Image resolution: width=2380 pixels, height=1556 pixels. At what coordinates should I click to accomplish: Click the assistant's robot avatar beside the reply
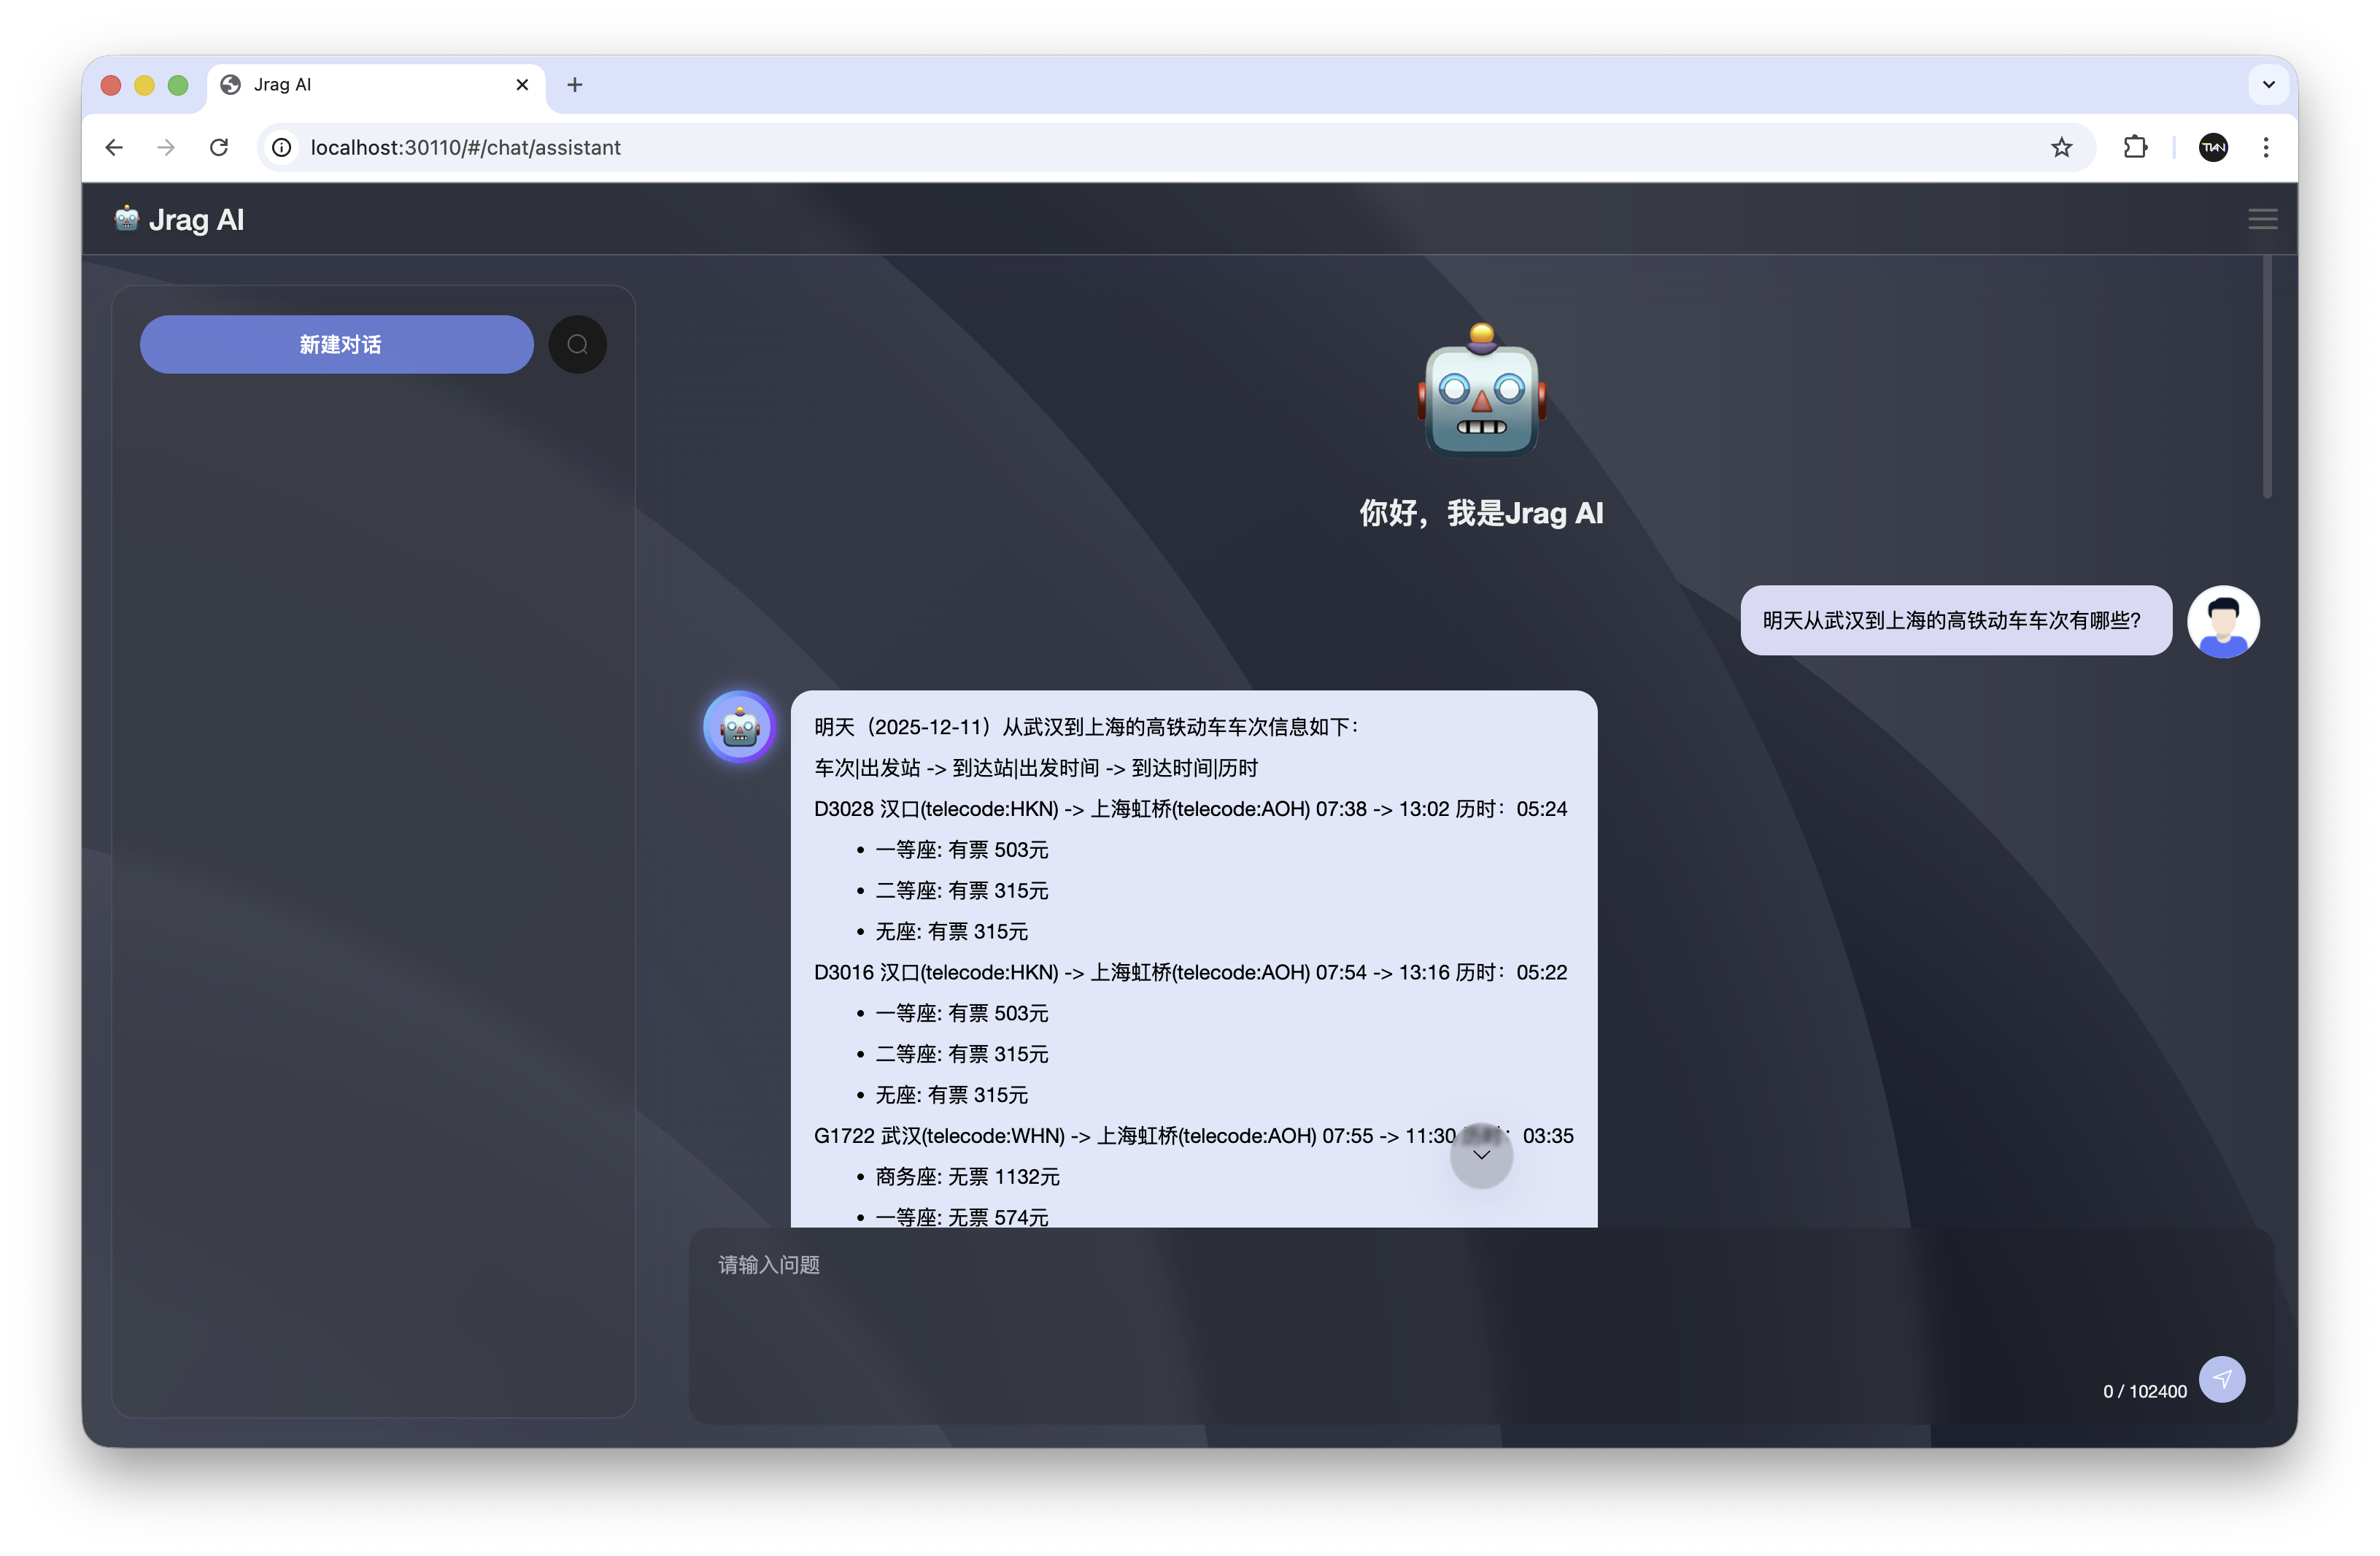739,726
